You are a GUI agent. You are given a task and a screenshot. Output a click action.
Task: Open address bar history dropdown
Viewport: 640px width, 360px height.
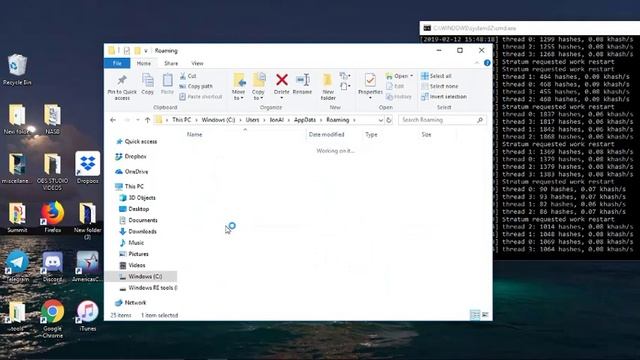point(380,120)
